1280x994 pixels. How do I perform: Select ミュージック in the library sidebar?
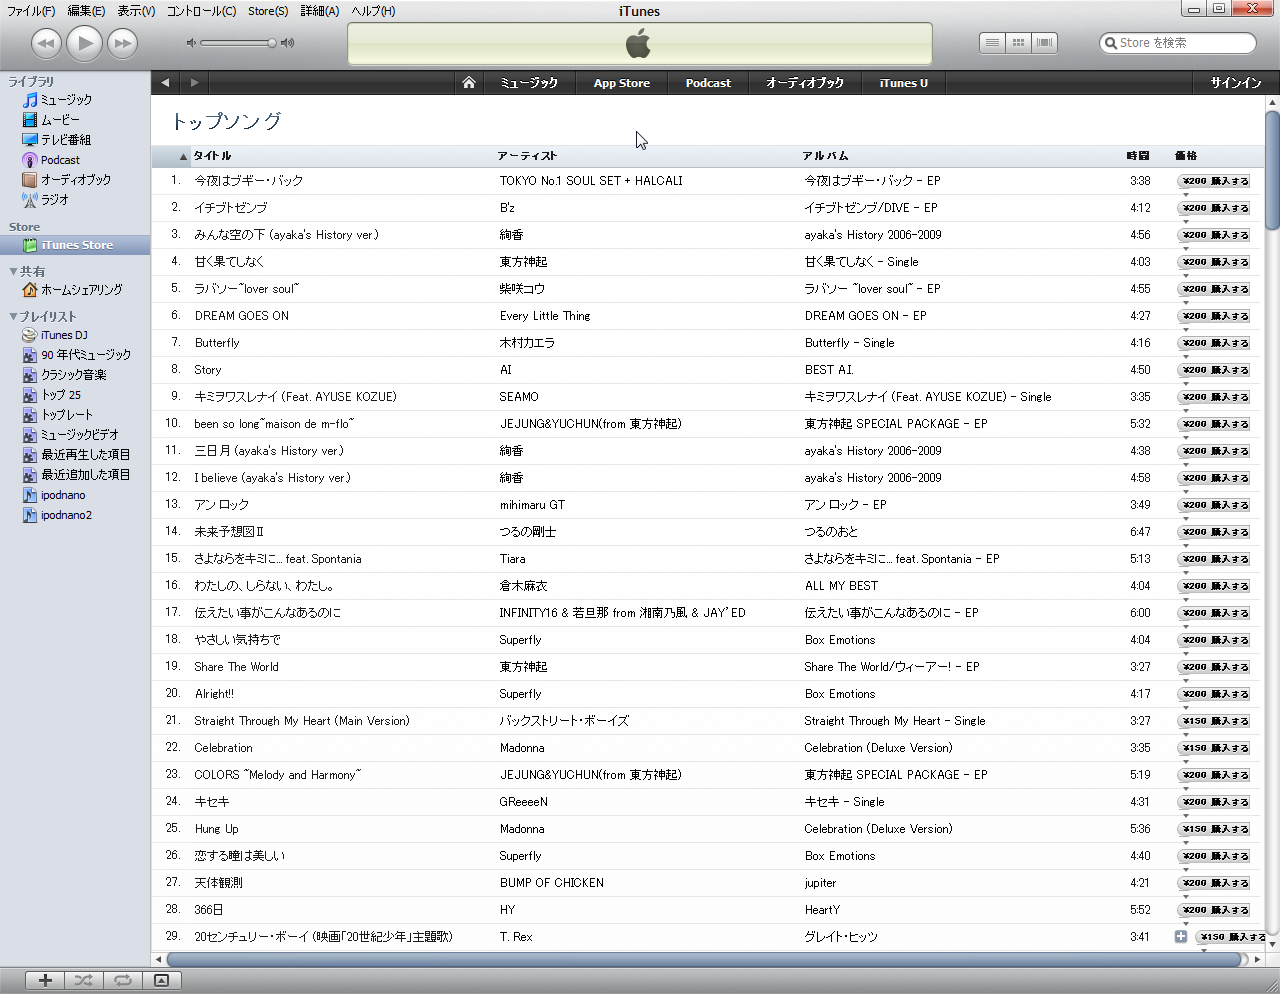pyautogui.click(x=66, y=100)
